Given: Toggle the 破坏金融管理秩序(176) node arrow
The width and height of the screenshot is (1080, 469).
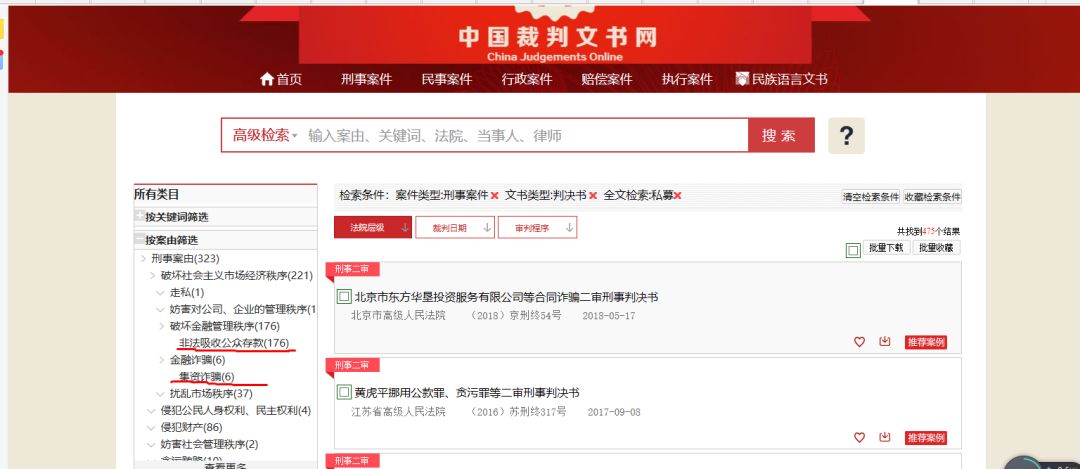Looking at the screenshot, I should (162, 326).
